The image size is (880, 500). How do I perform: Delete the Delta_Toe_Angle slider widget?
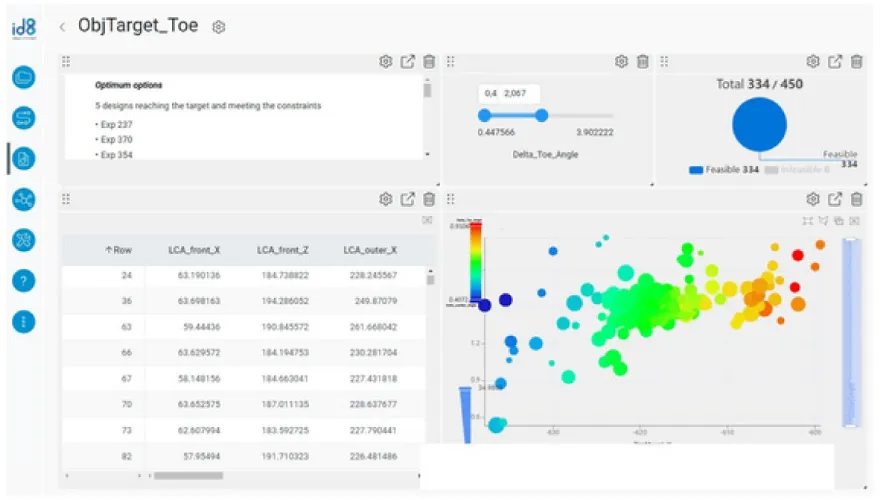coord(643,62)
